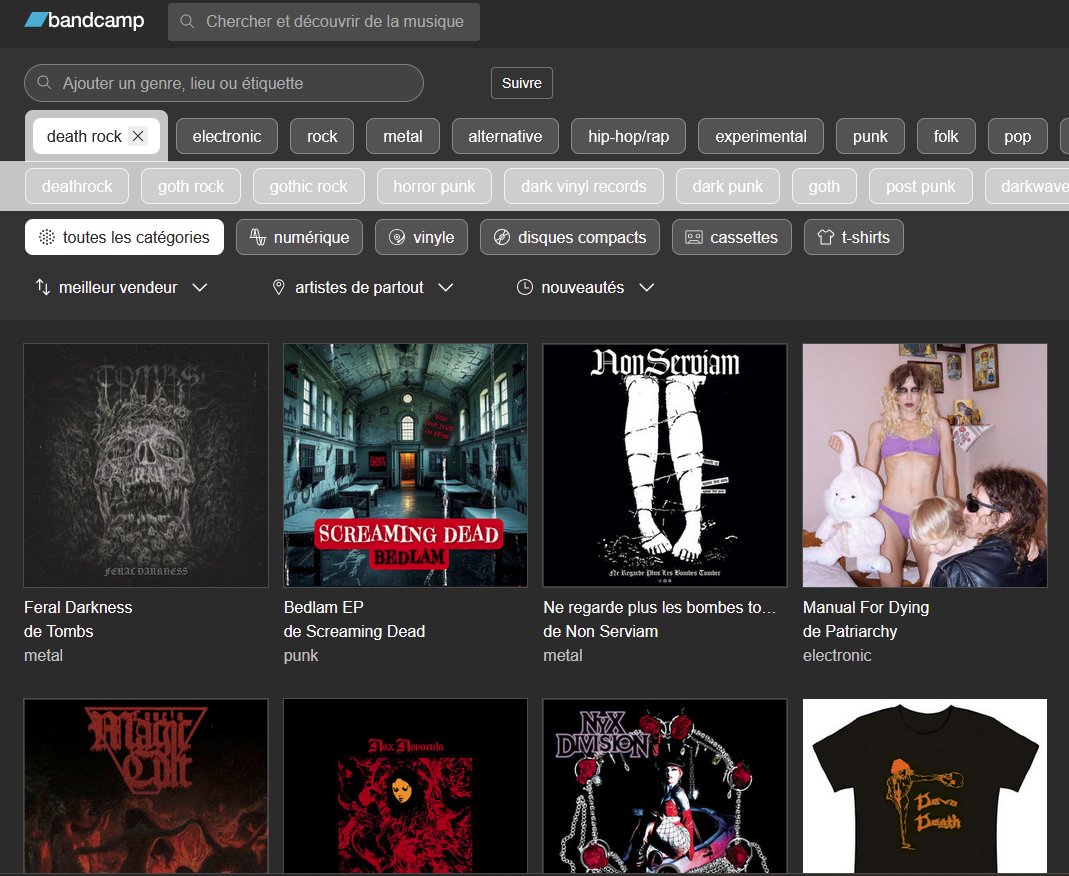Open the Feral Darkness album cover
The width and height of the screenshot is (1069, 876).
click(x=146, y=466)
